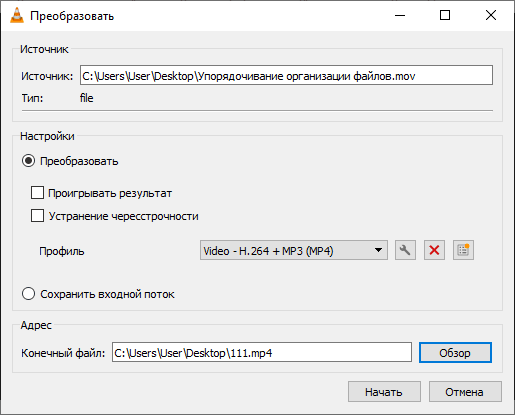Focus the Конечный файл path field

(x=262, y=352)
